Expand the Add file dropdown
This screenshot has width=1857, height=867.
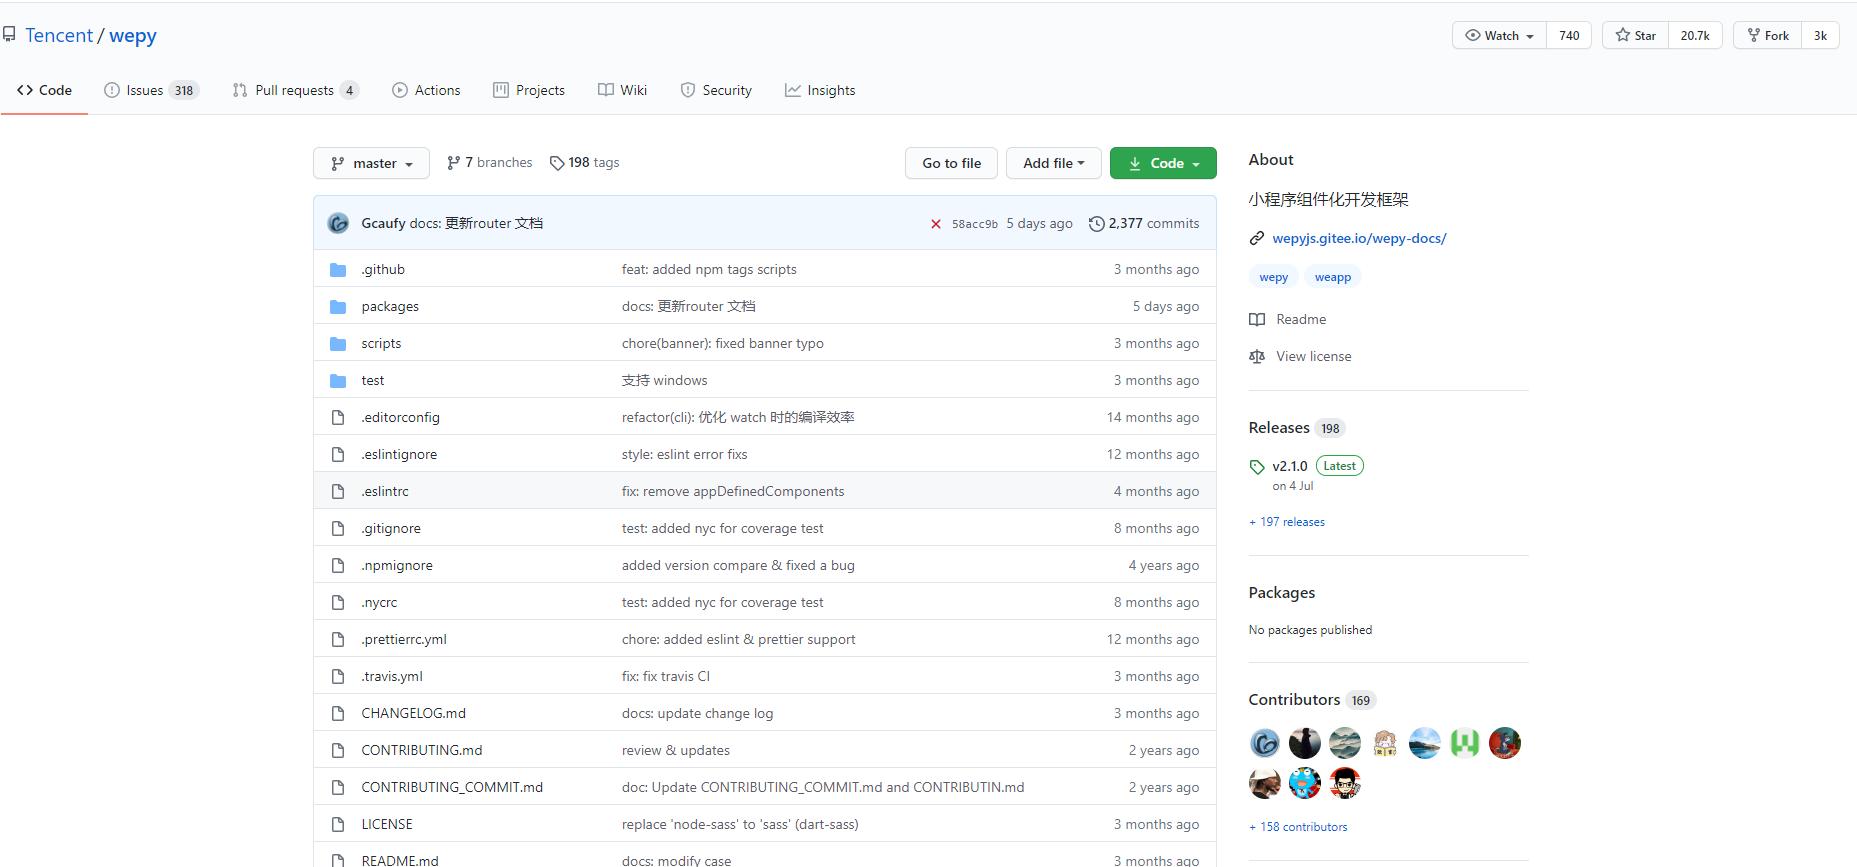click(x=1053, y=163)
